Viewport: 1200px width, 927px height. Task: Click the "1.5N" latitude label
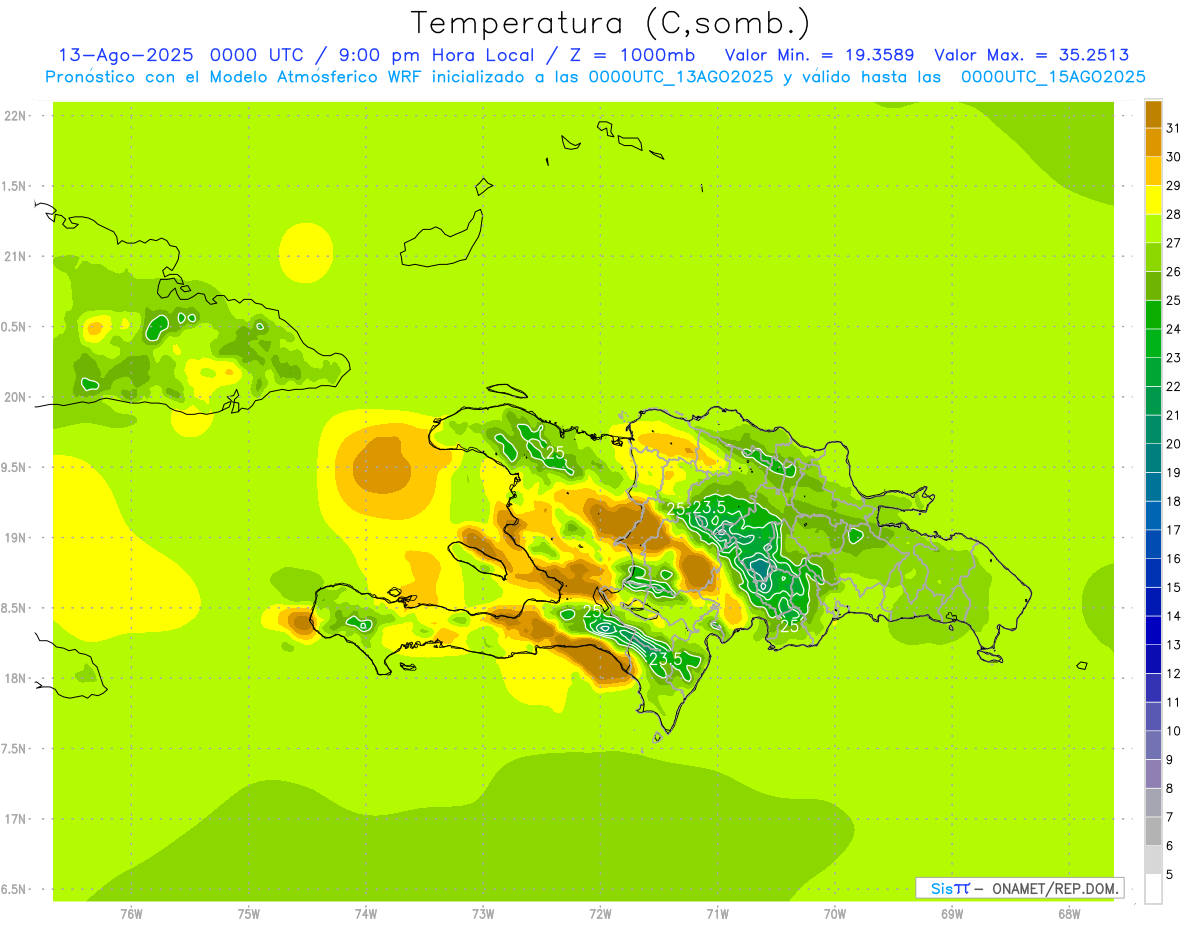14,186
